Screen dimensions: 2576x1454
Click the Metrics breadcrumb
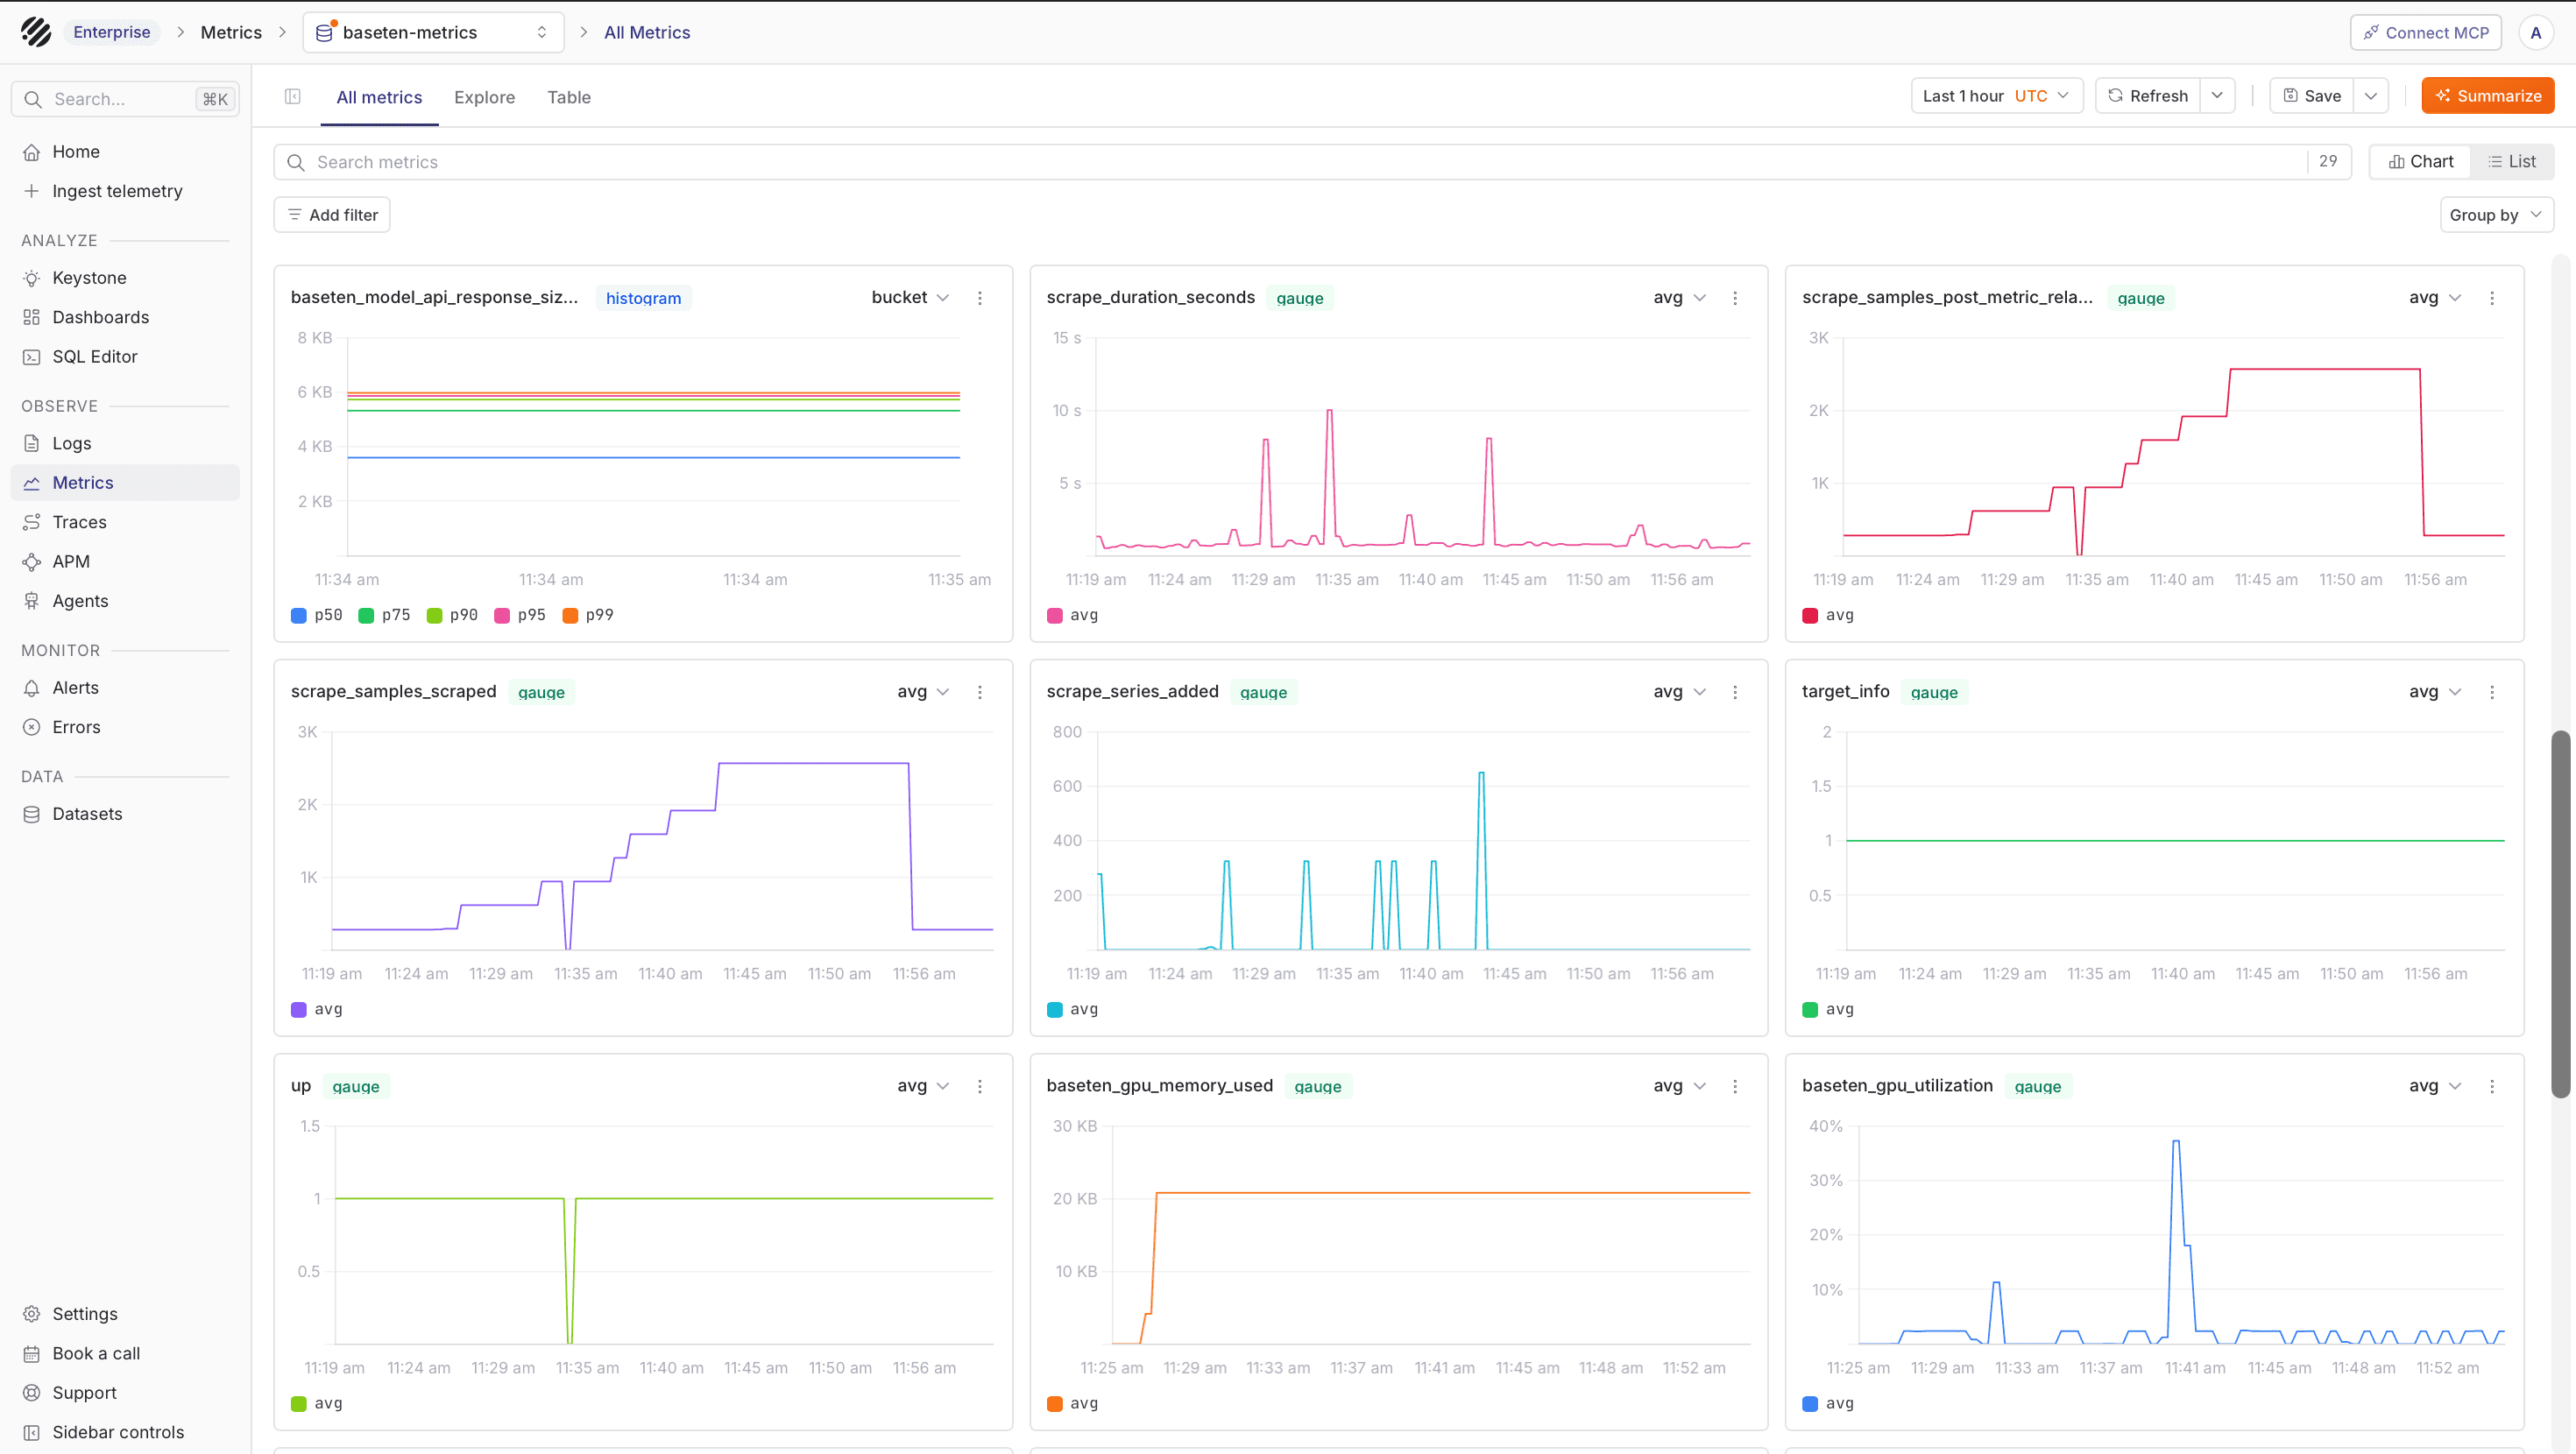pos(231,32)
